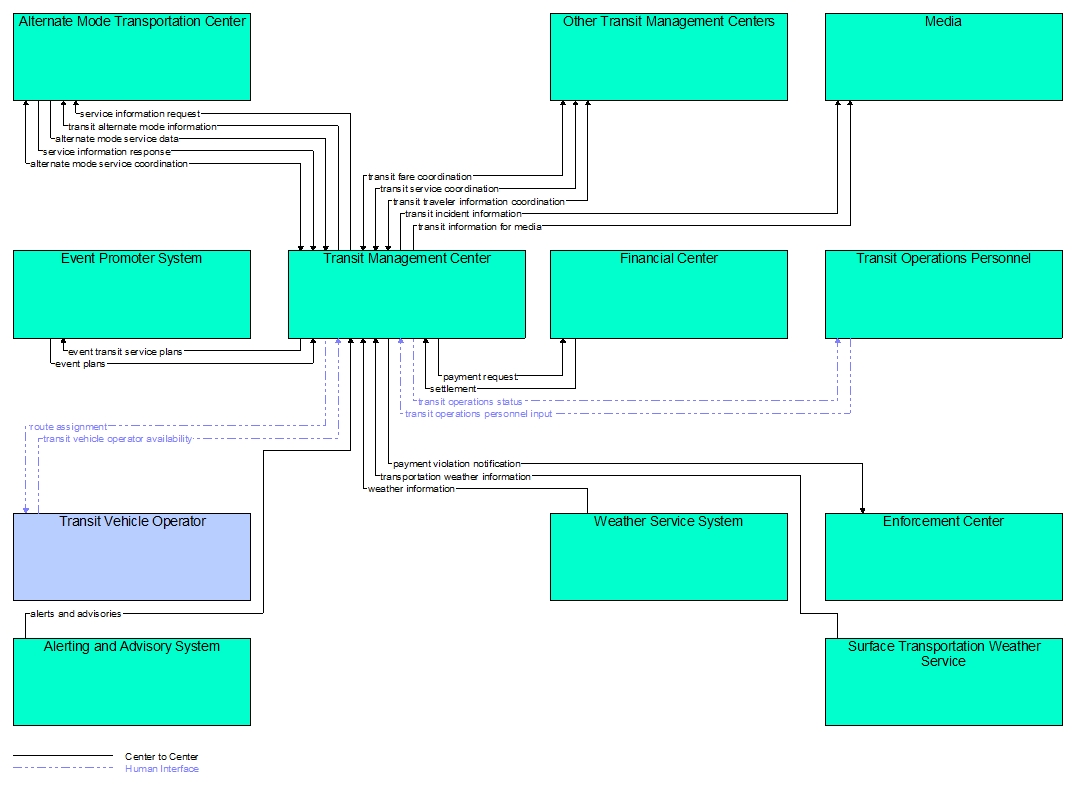Click the 'alerts and advisories' label
The image size is (1073, 787).
[76, 614]
